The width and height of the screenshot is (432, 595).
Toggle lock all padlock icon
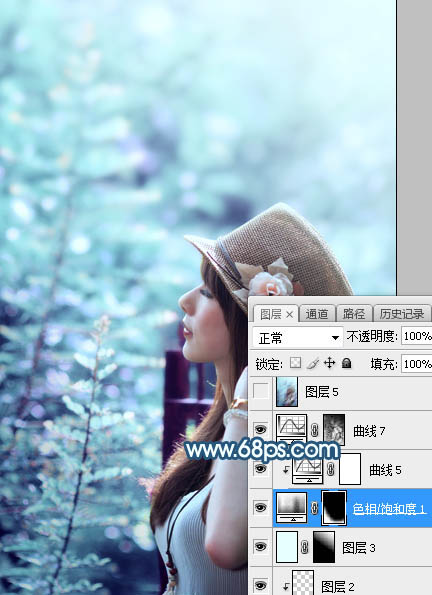point(346,363)
